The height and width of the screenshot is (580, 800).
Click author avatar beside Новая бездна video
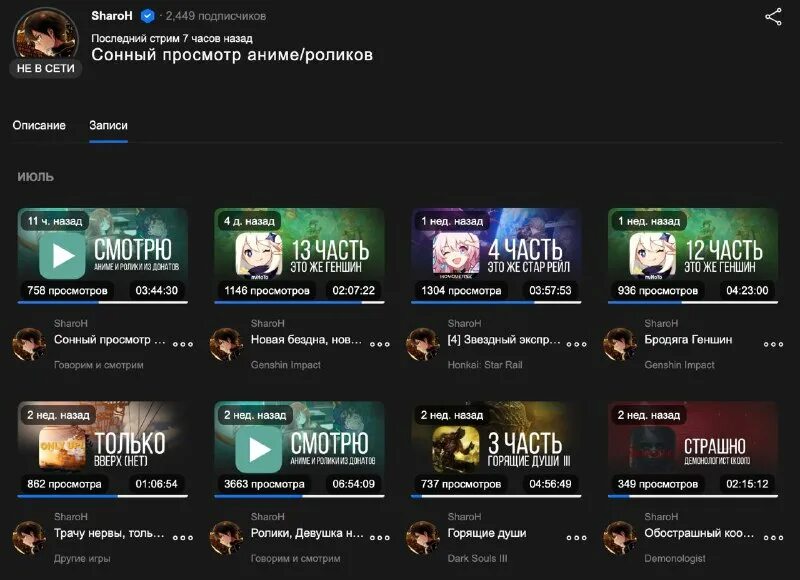(226, 344)
